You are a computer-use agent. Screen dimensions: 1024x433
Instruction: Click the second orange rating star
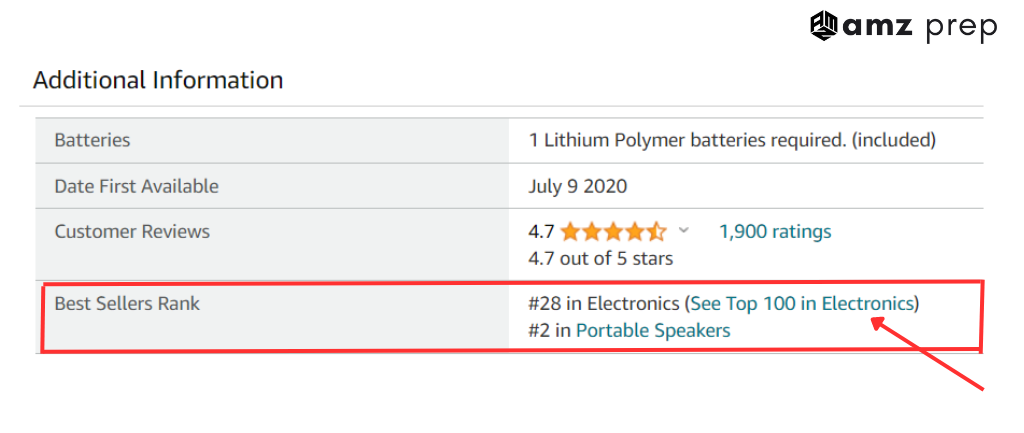(592, 232)
